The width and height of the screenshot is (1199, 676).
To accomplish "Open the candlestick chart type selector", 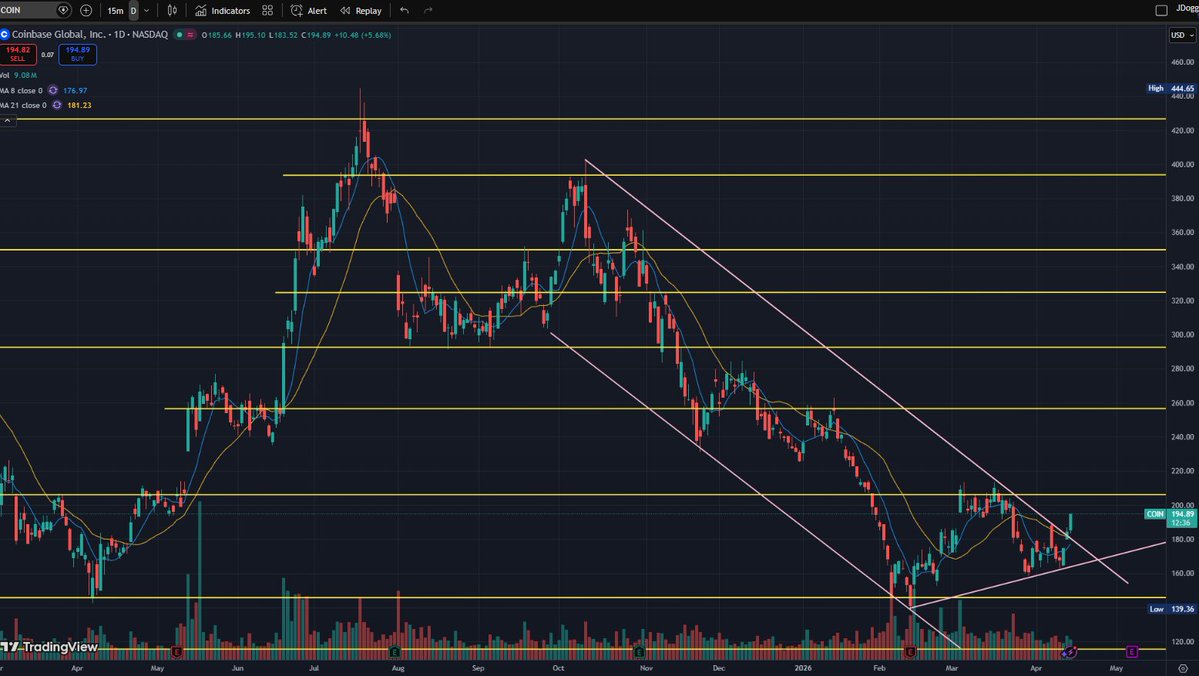I will pos(172,11).
